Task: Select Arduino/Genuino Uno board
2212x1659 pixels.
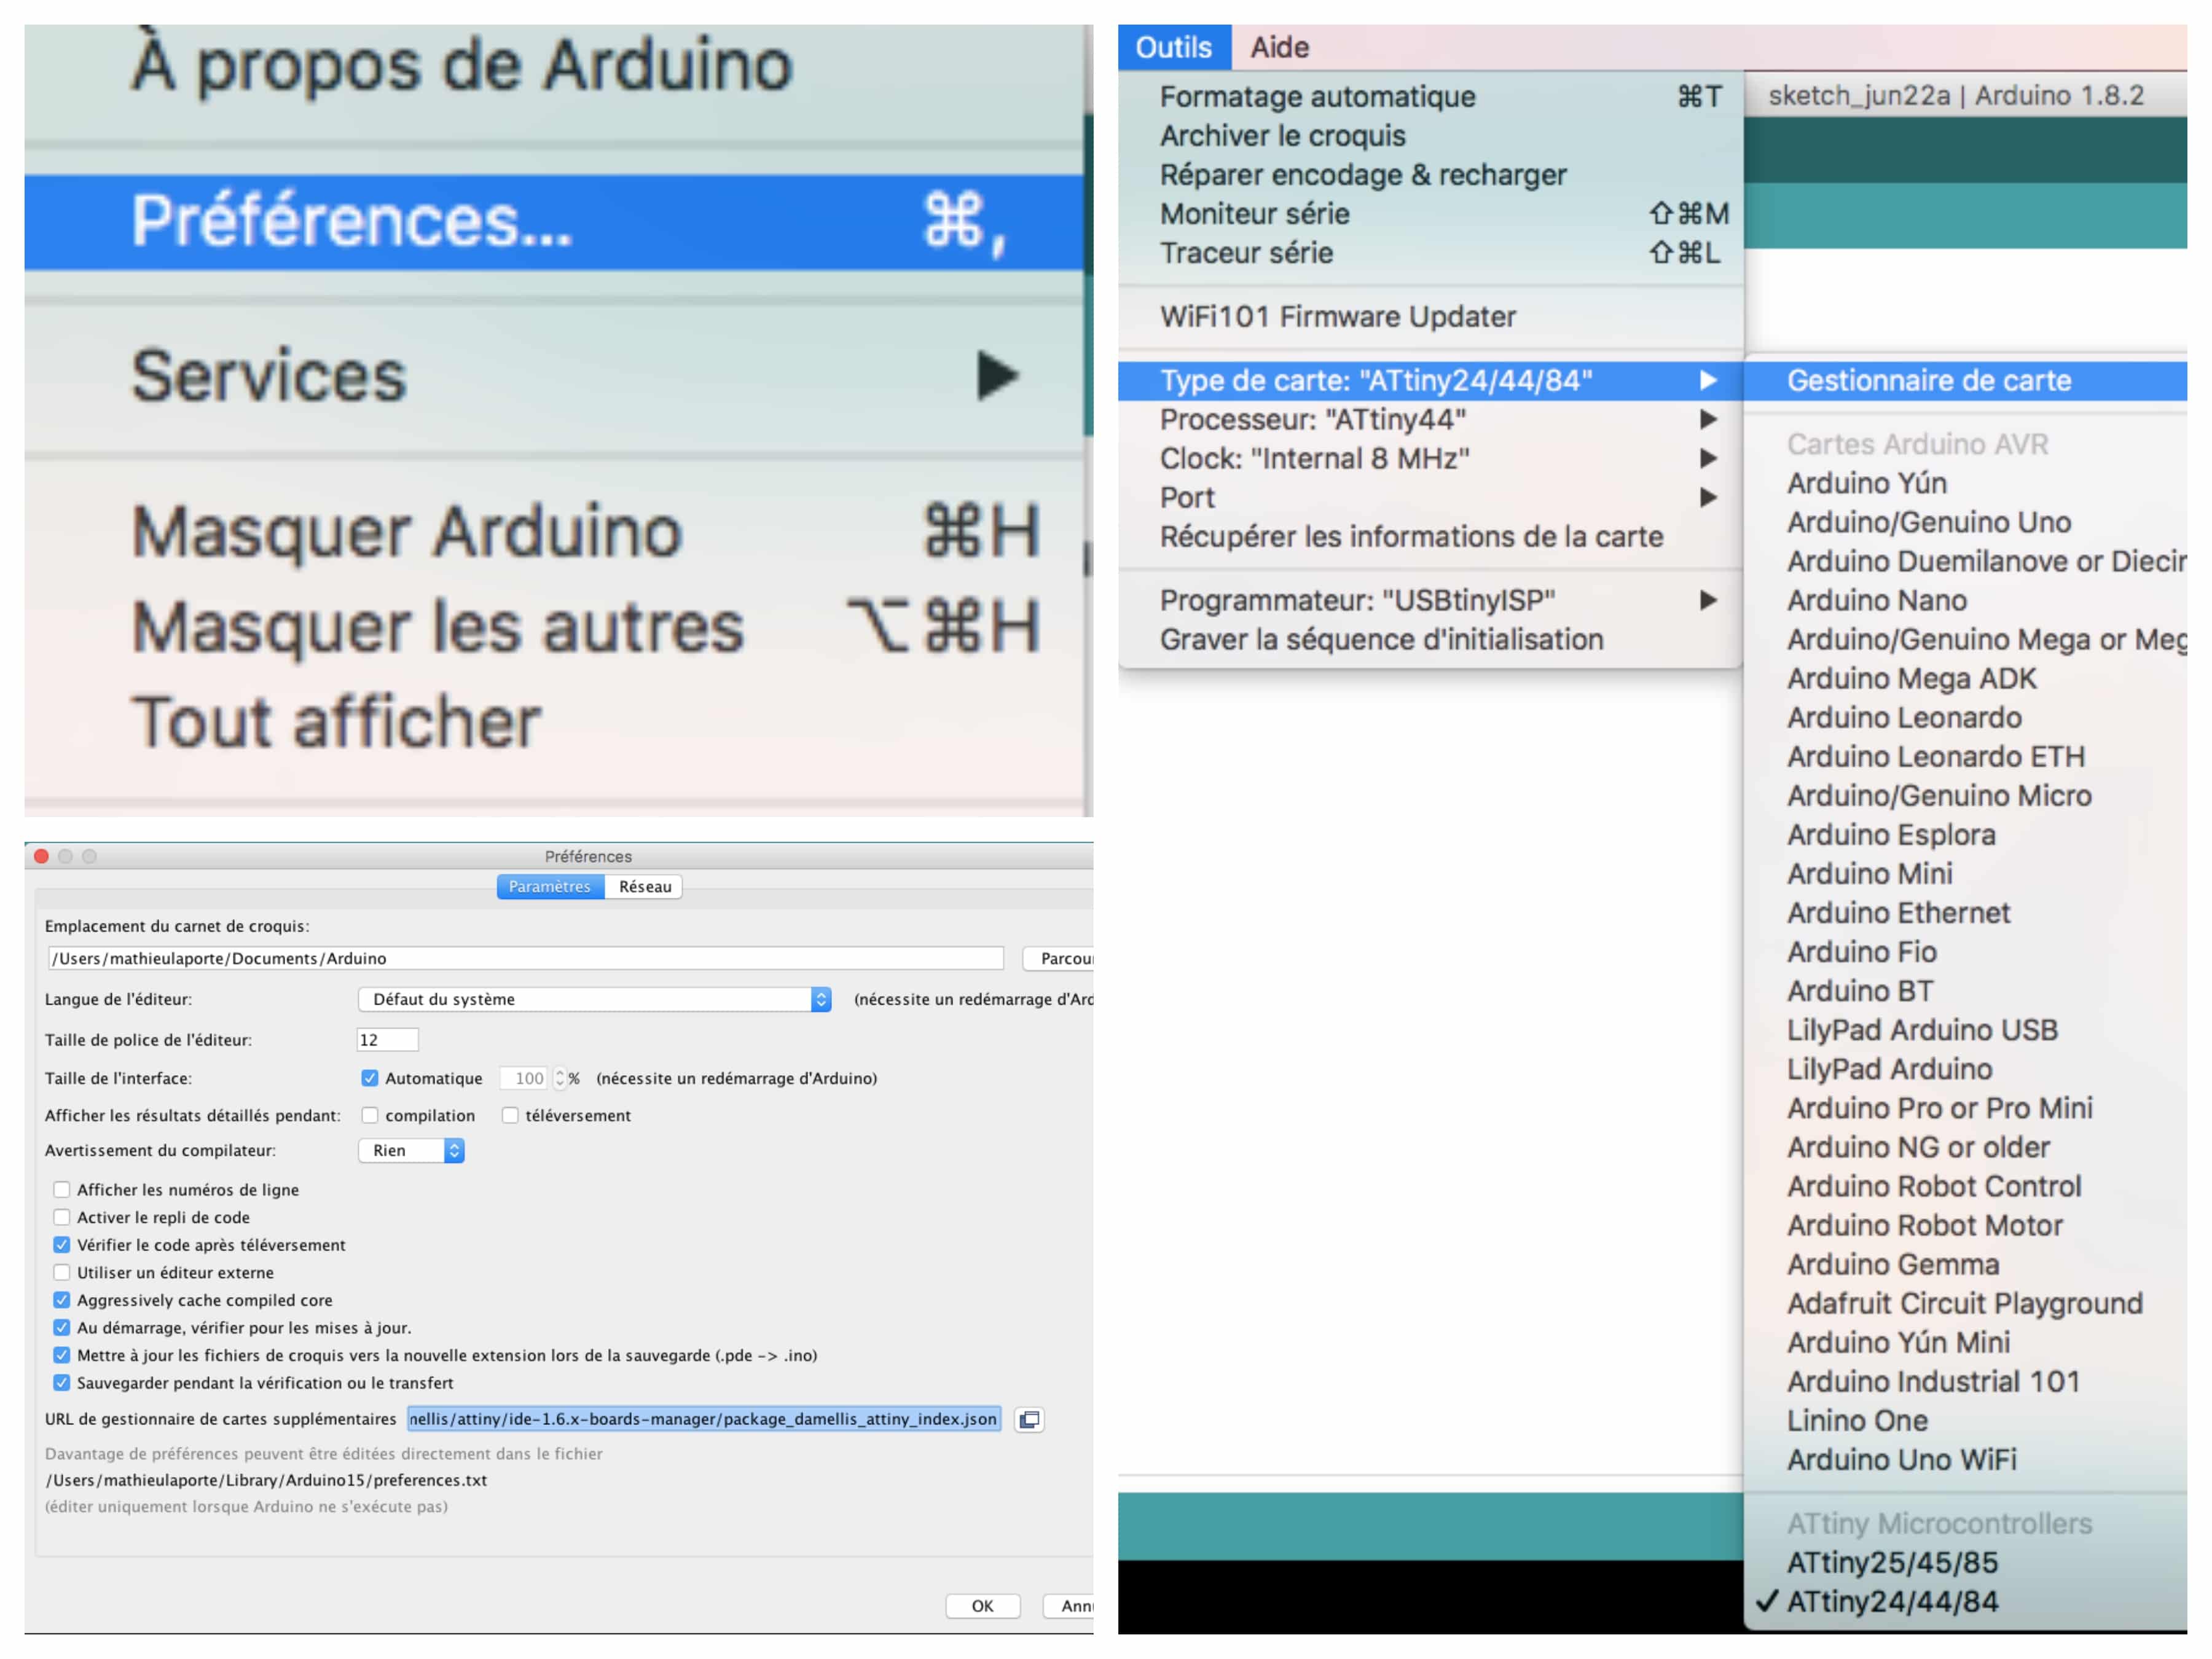Action: pos(1966,522)
